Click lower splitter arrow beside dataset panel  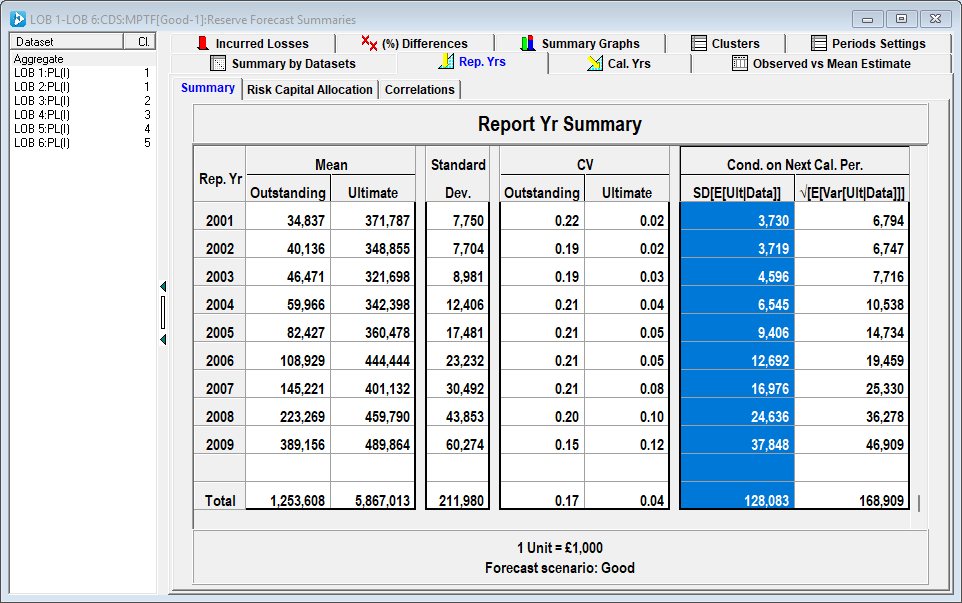coord(163,339)
